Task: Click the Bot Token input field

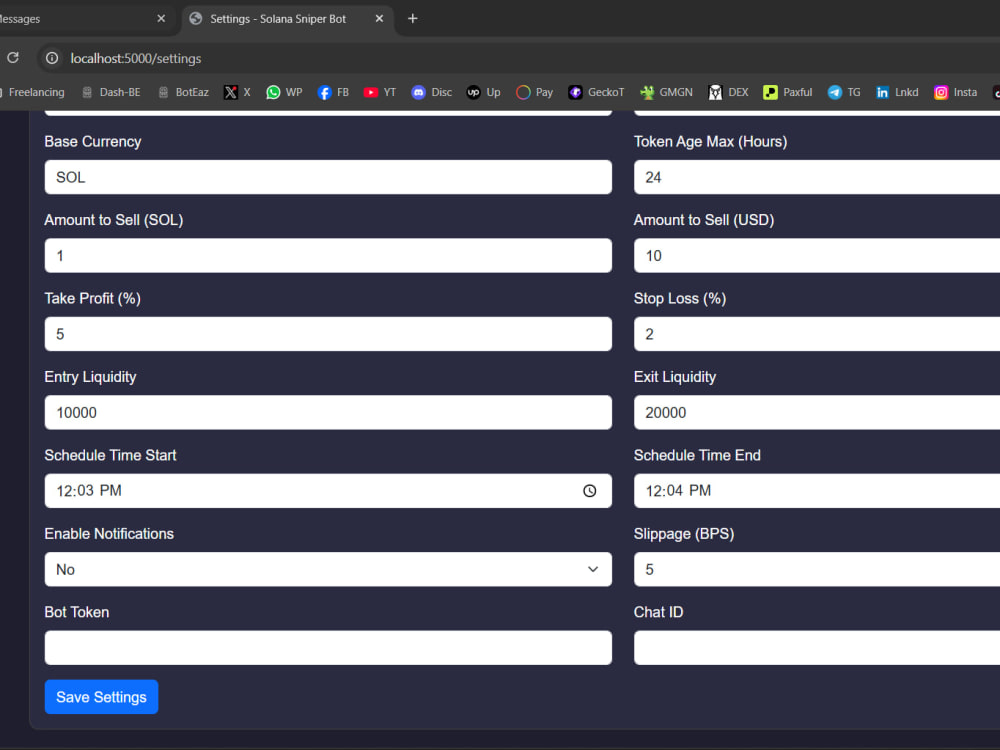Action: (x=328, y=648)
